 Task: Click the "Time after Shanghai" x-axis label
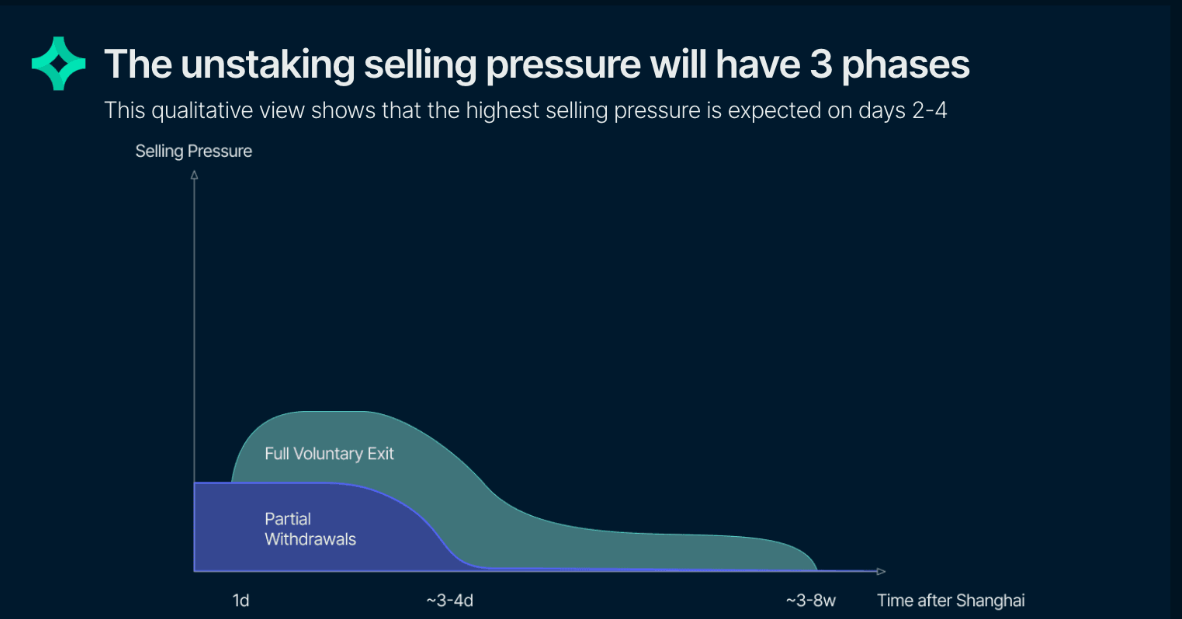(x=951, y=601)
